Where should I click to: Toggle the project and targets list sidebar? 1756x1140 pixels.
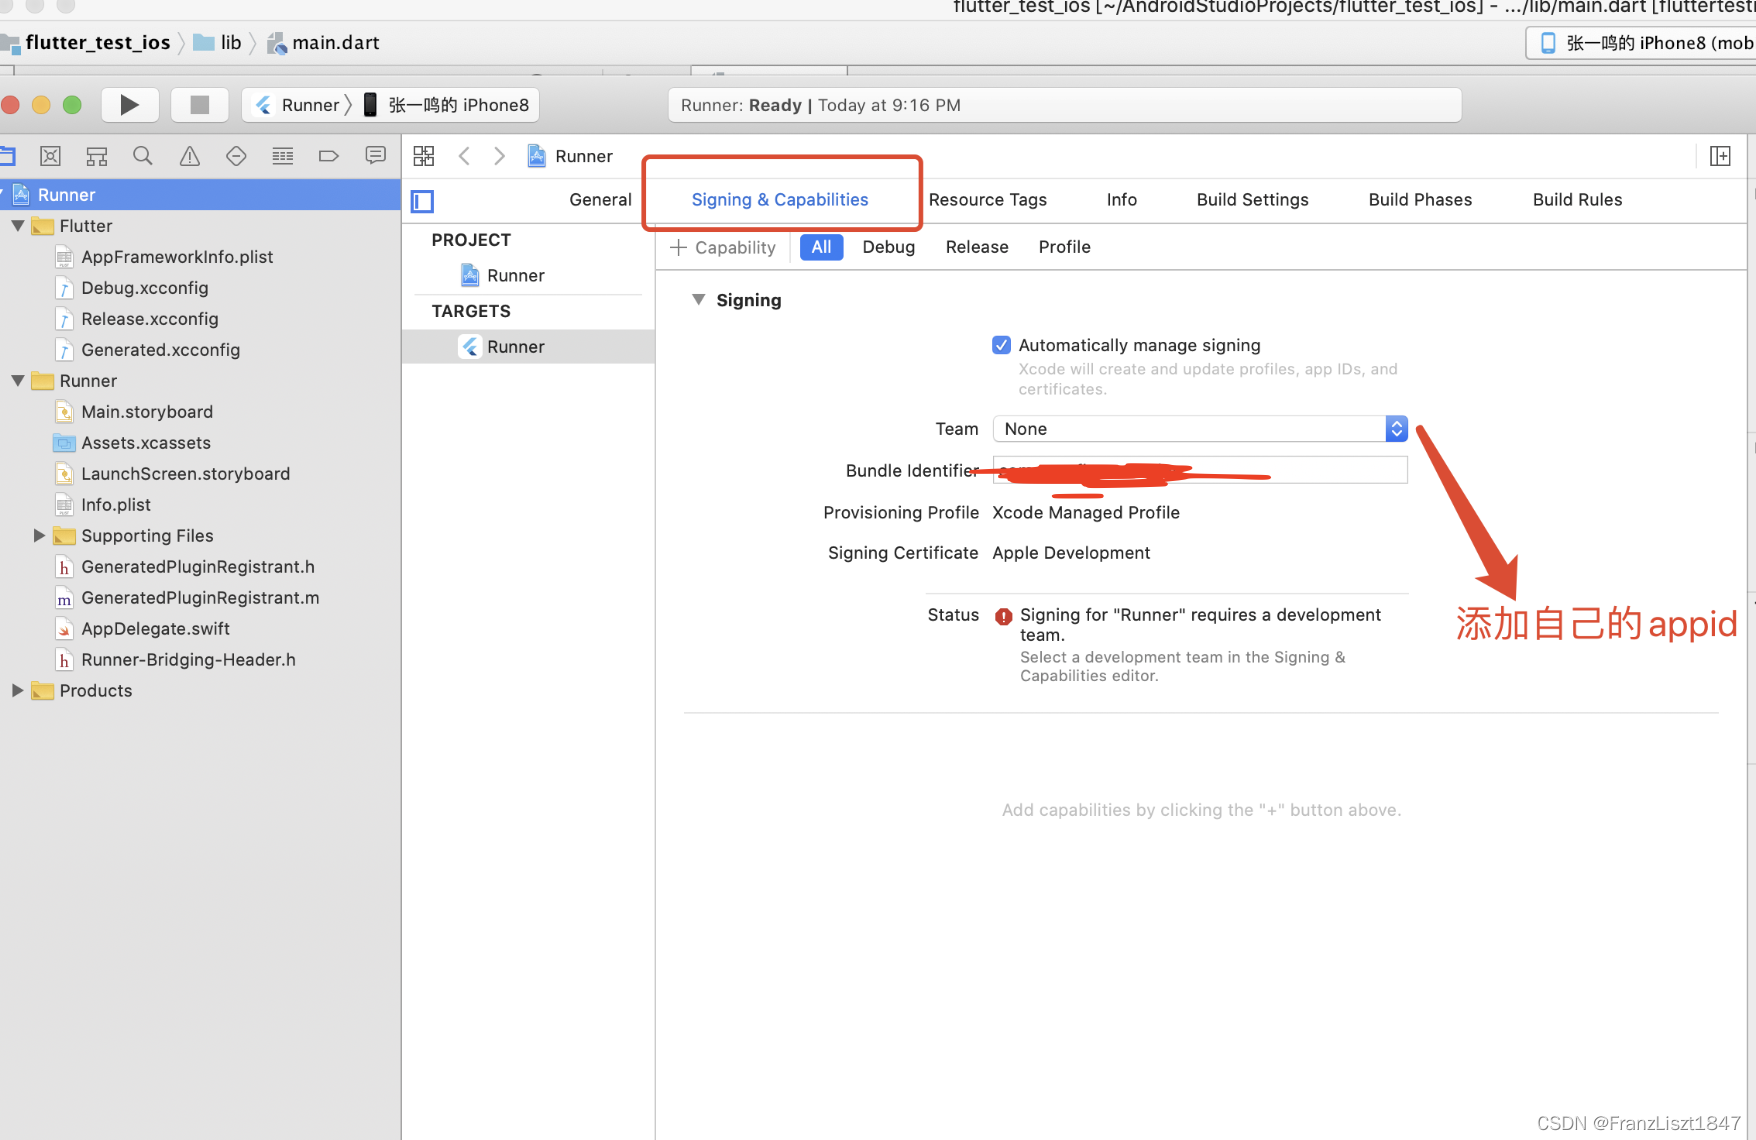point(423,201)
